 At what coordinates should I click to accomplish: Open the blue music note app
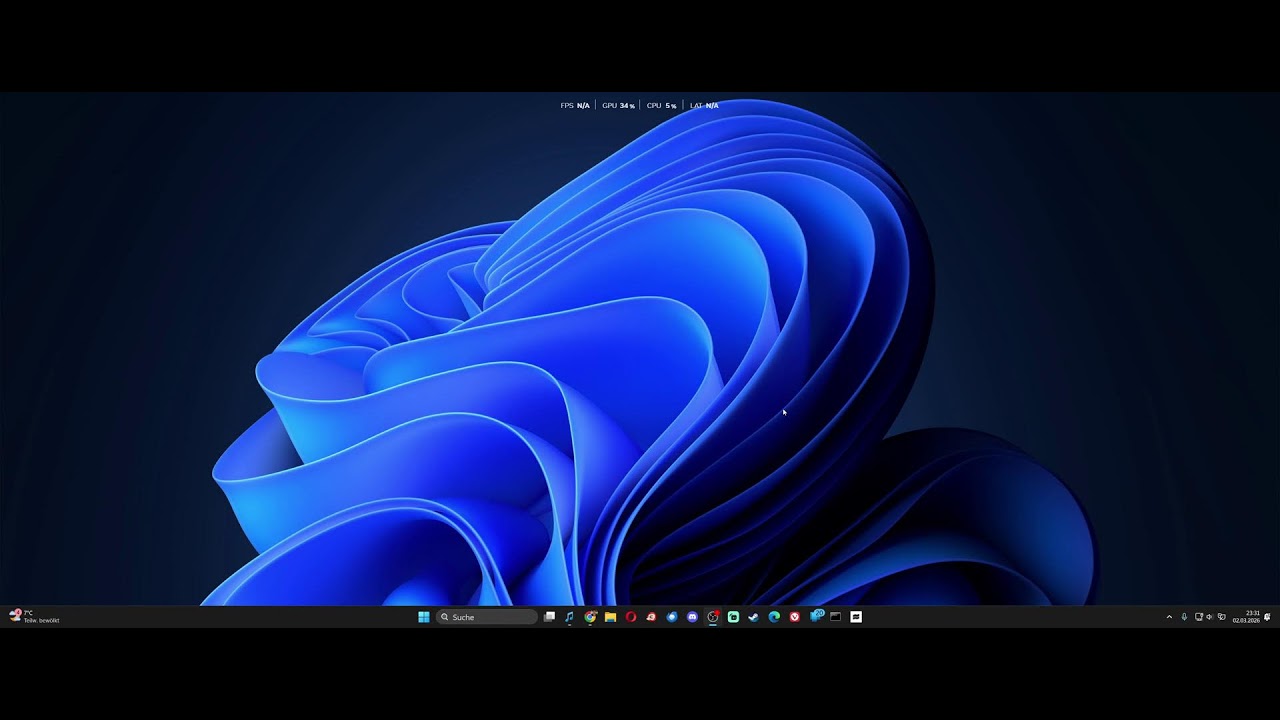click(x=569, y=617)
